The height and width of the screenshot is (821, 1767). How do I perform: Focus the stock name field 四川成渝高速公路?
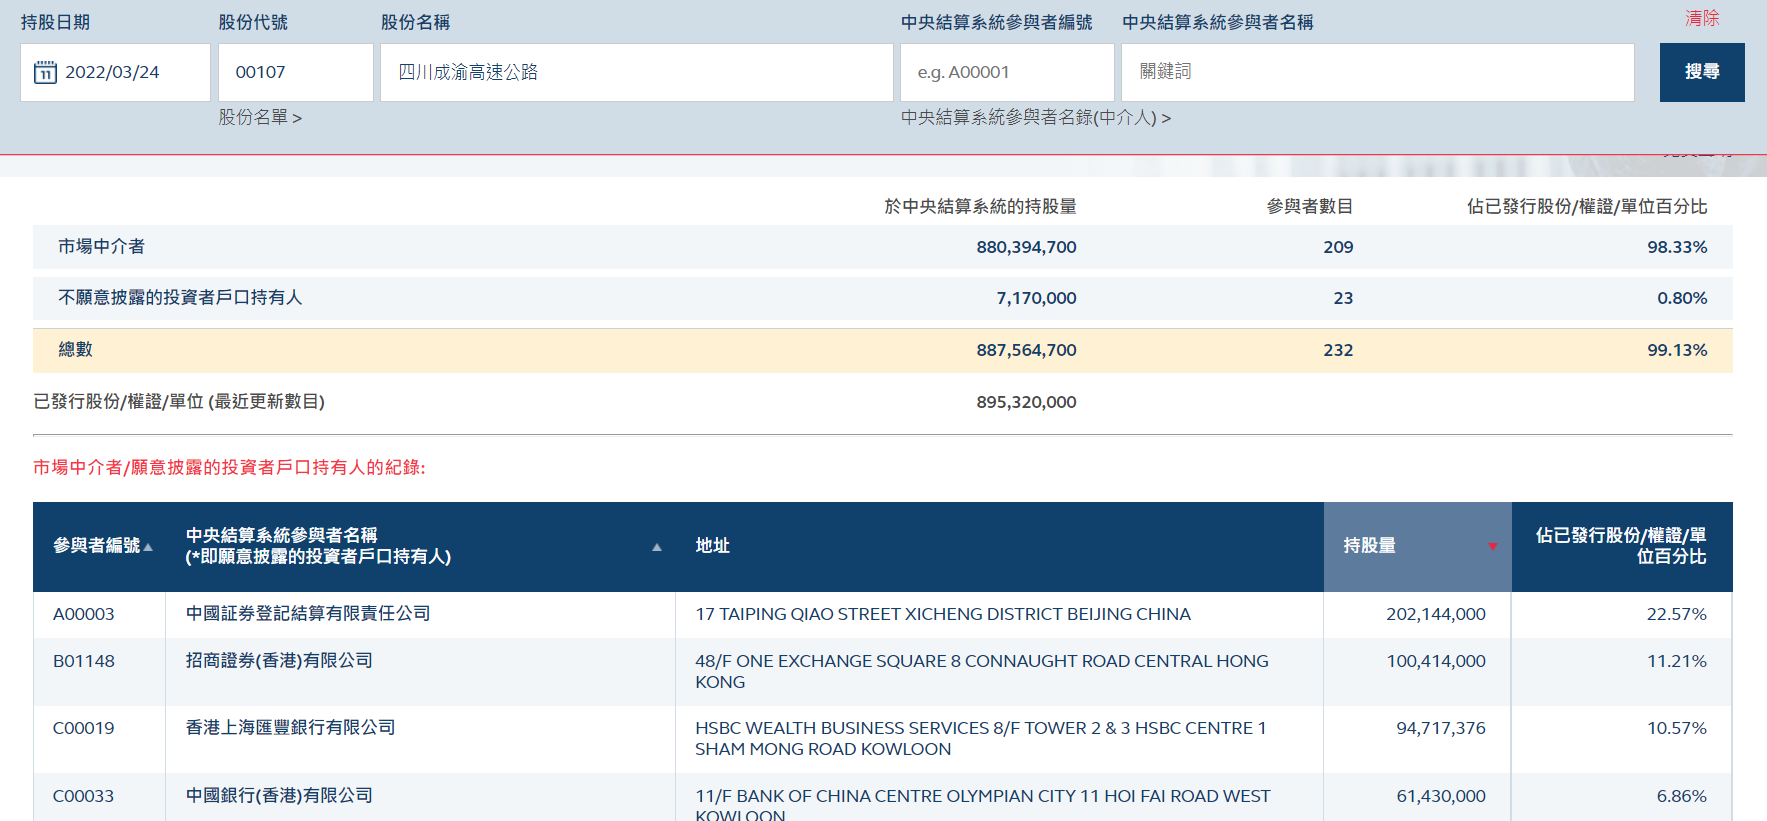click(636, 72)
